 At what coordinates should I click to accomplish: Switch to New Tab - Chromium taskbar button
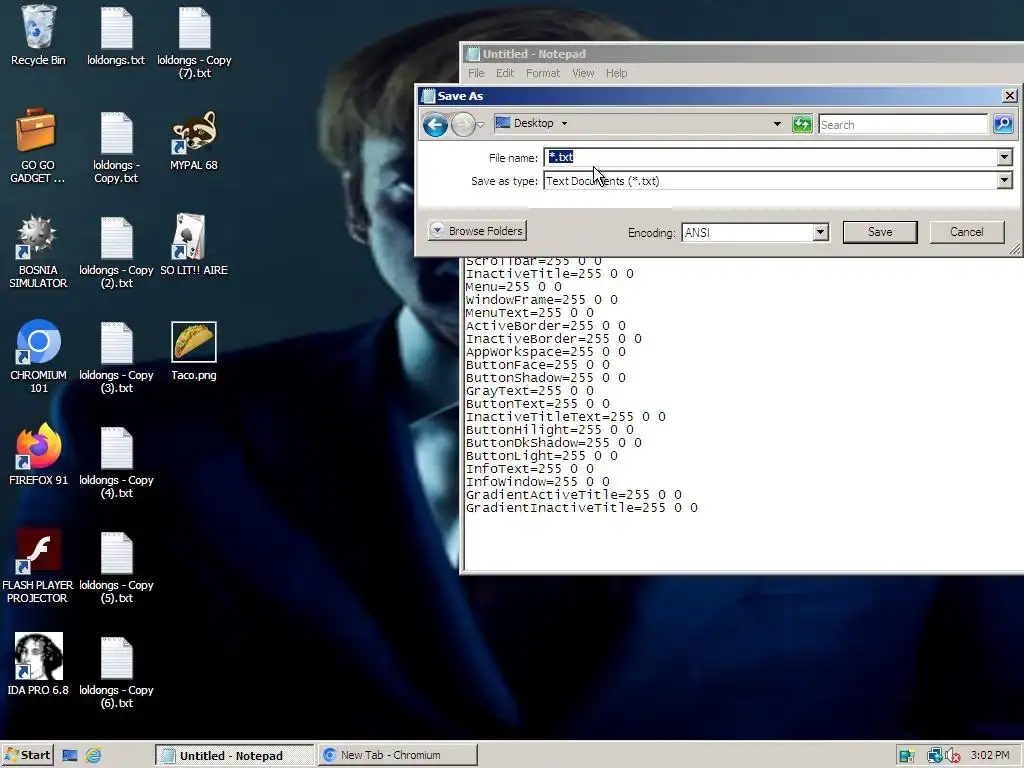tap(398, 755)
